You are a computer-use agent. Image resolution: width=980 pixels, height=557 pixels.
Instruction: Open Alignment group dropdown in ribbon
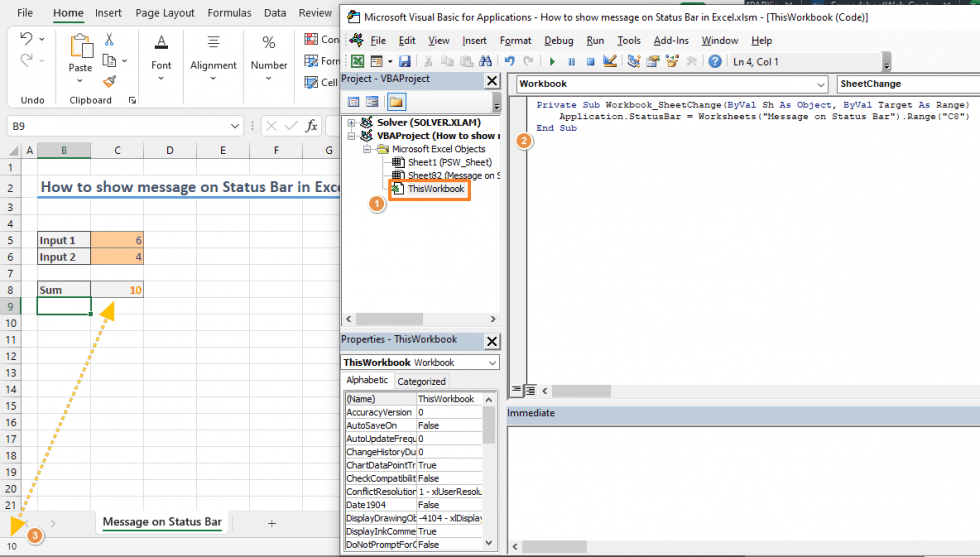(x=213, y=79)
